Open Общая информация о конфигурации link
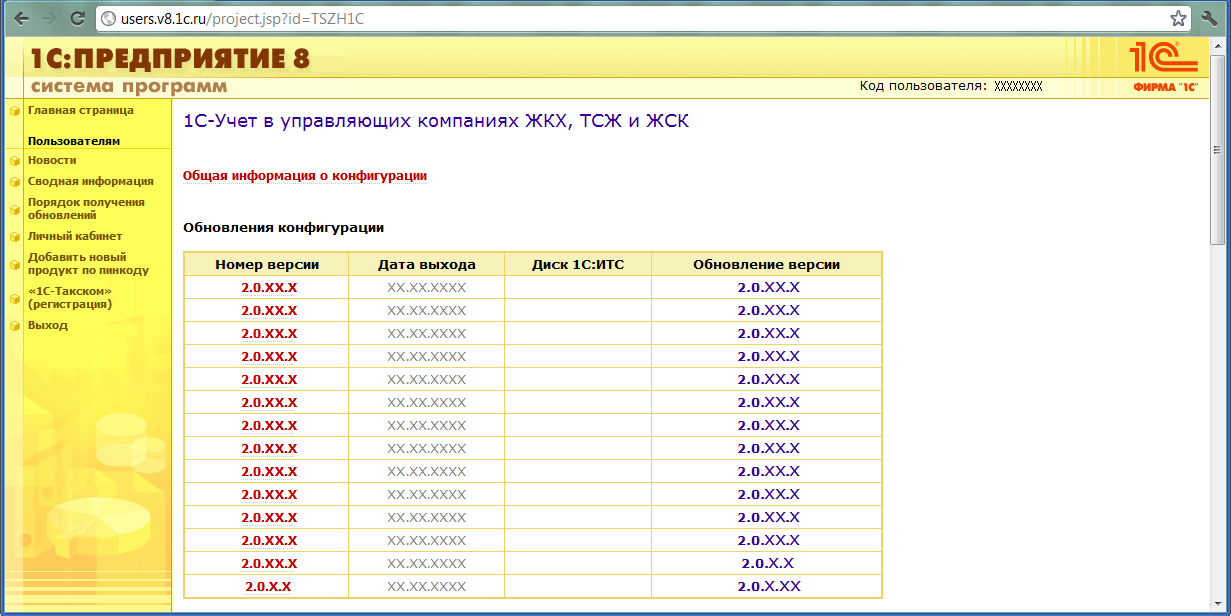This screenshot has height=616, width=1231. 305,176
